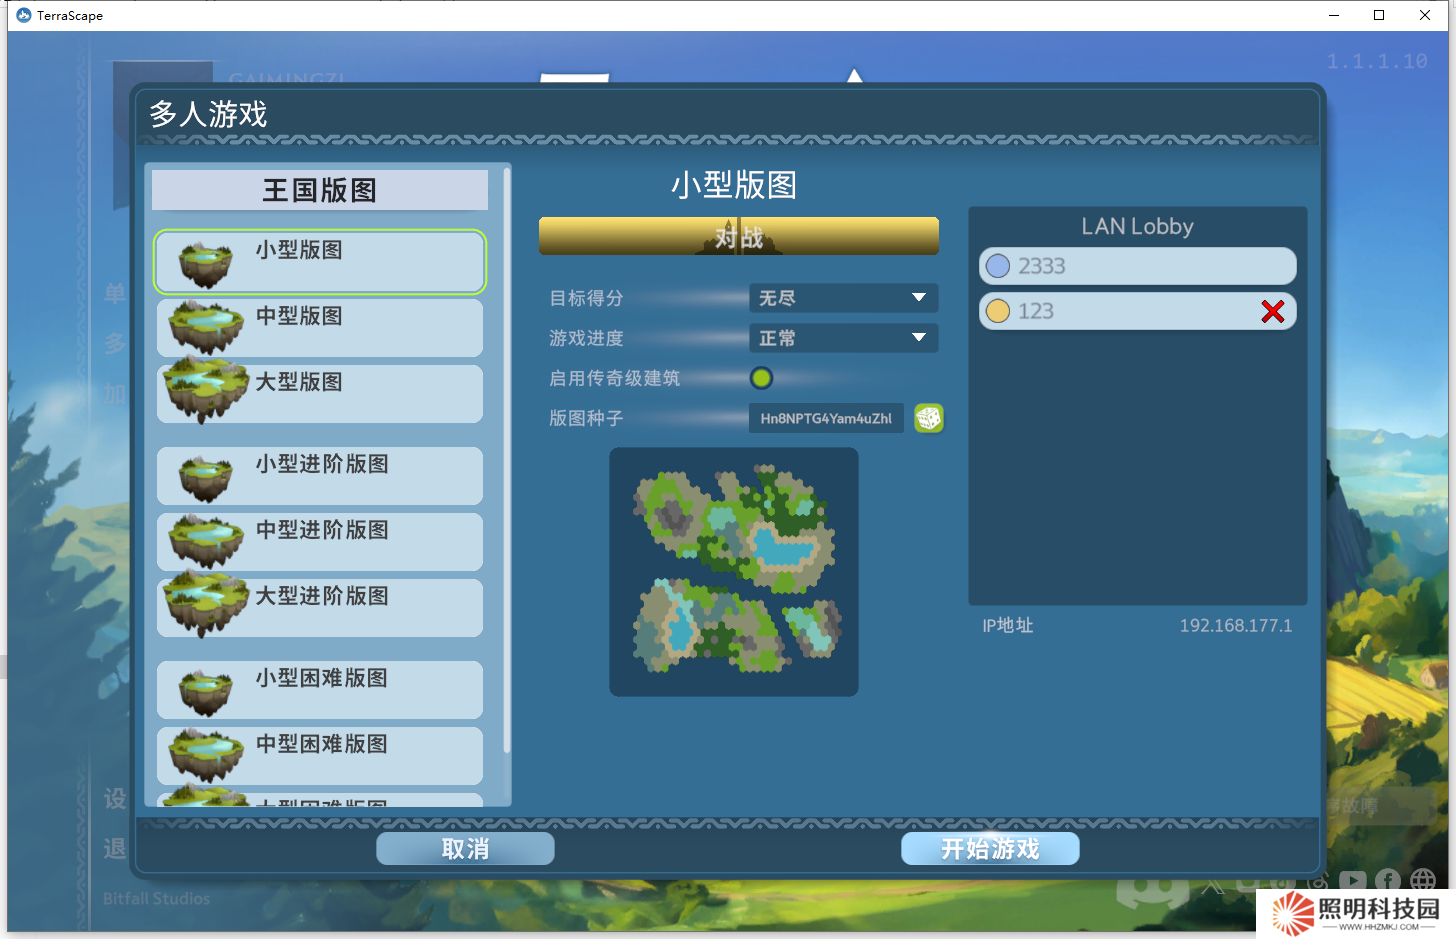1456x939 pixels.
Task: Choose 大型进阶版图 from the map list
Action: [x=320, y=608]
